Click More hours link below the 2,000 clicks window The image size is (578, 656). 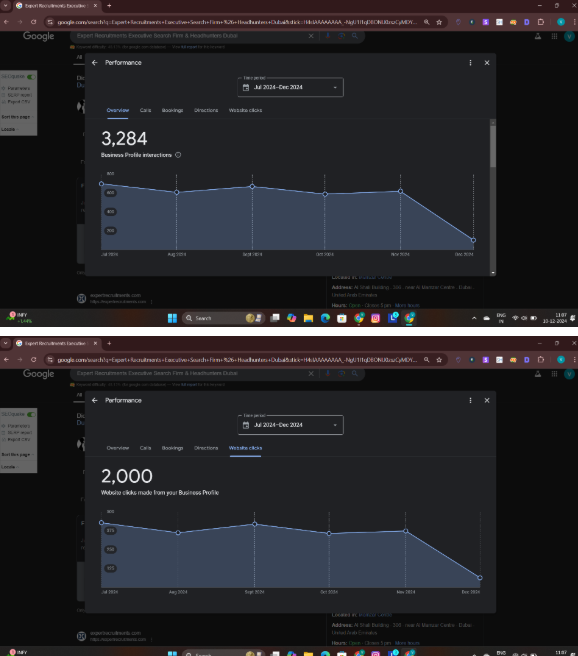click(407, 643)
